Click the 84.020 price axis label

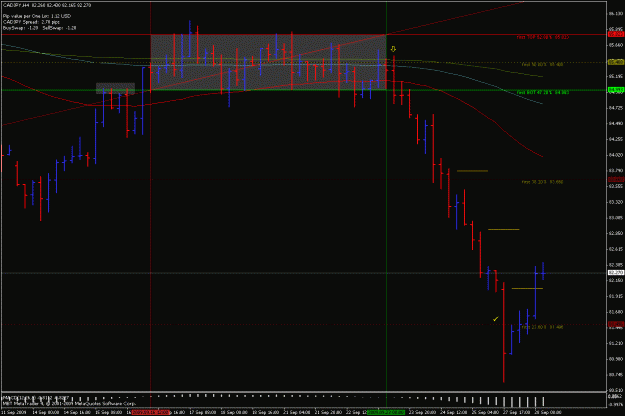click(616, 155)
